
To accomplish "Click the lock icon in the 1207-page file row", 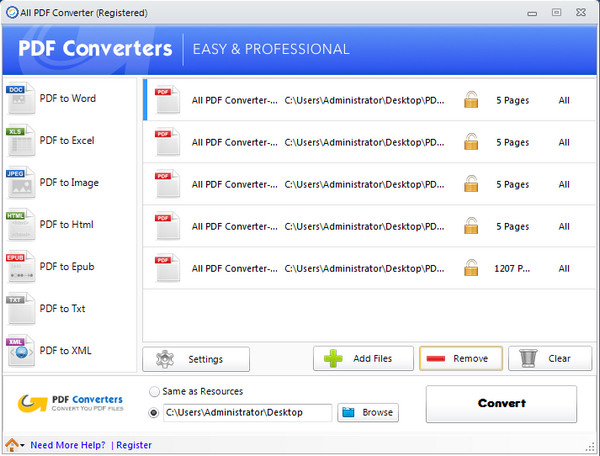I will pyautogui.click(x=471, y=268).
